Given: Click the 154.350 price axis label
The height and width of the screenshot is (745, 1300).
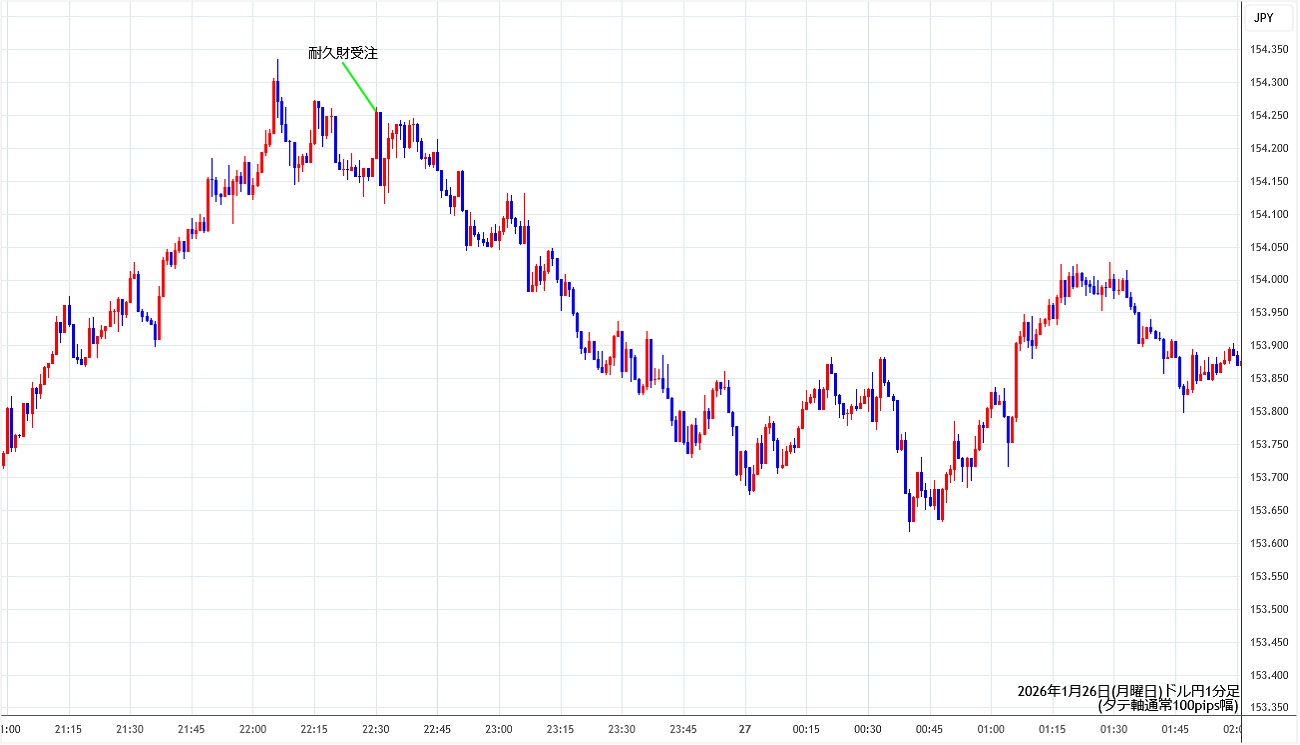Looking at the screenshot, I should point(1269,50).
